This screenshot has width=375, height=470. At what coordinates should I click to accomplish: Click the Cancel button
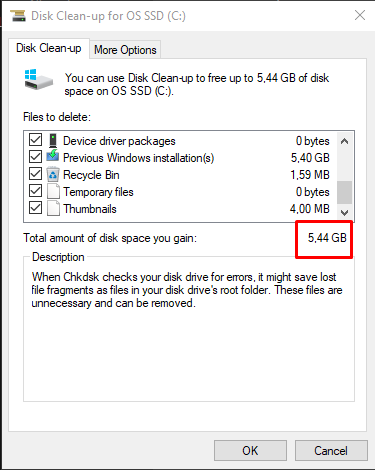click(x=331, y=451)
